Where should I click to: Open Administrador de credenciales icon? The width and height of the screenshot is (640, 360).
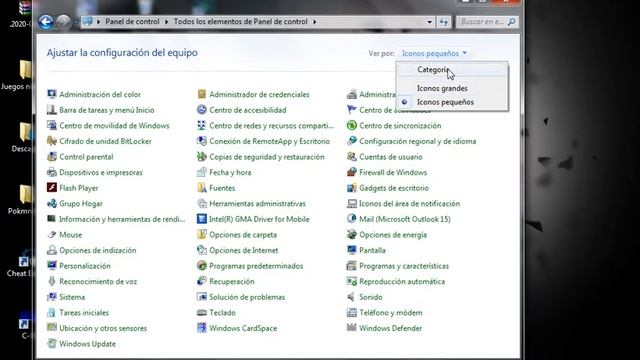(x=202, y=94)
